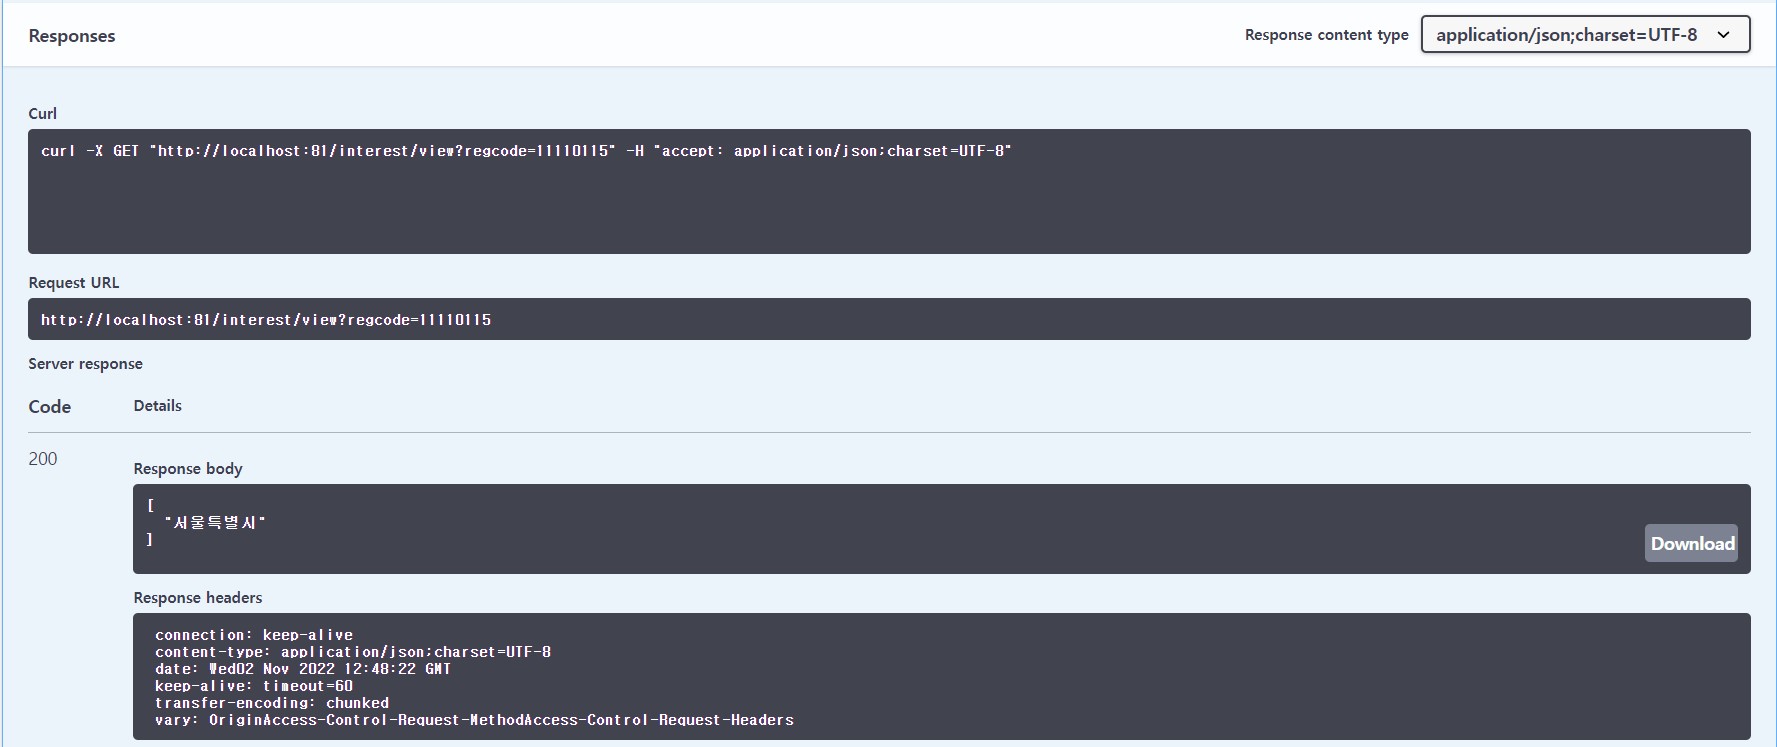Click the vary header line
The width and height of the screenshot is (1777, 747).
[x=474, y=720]
